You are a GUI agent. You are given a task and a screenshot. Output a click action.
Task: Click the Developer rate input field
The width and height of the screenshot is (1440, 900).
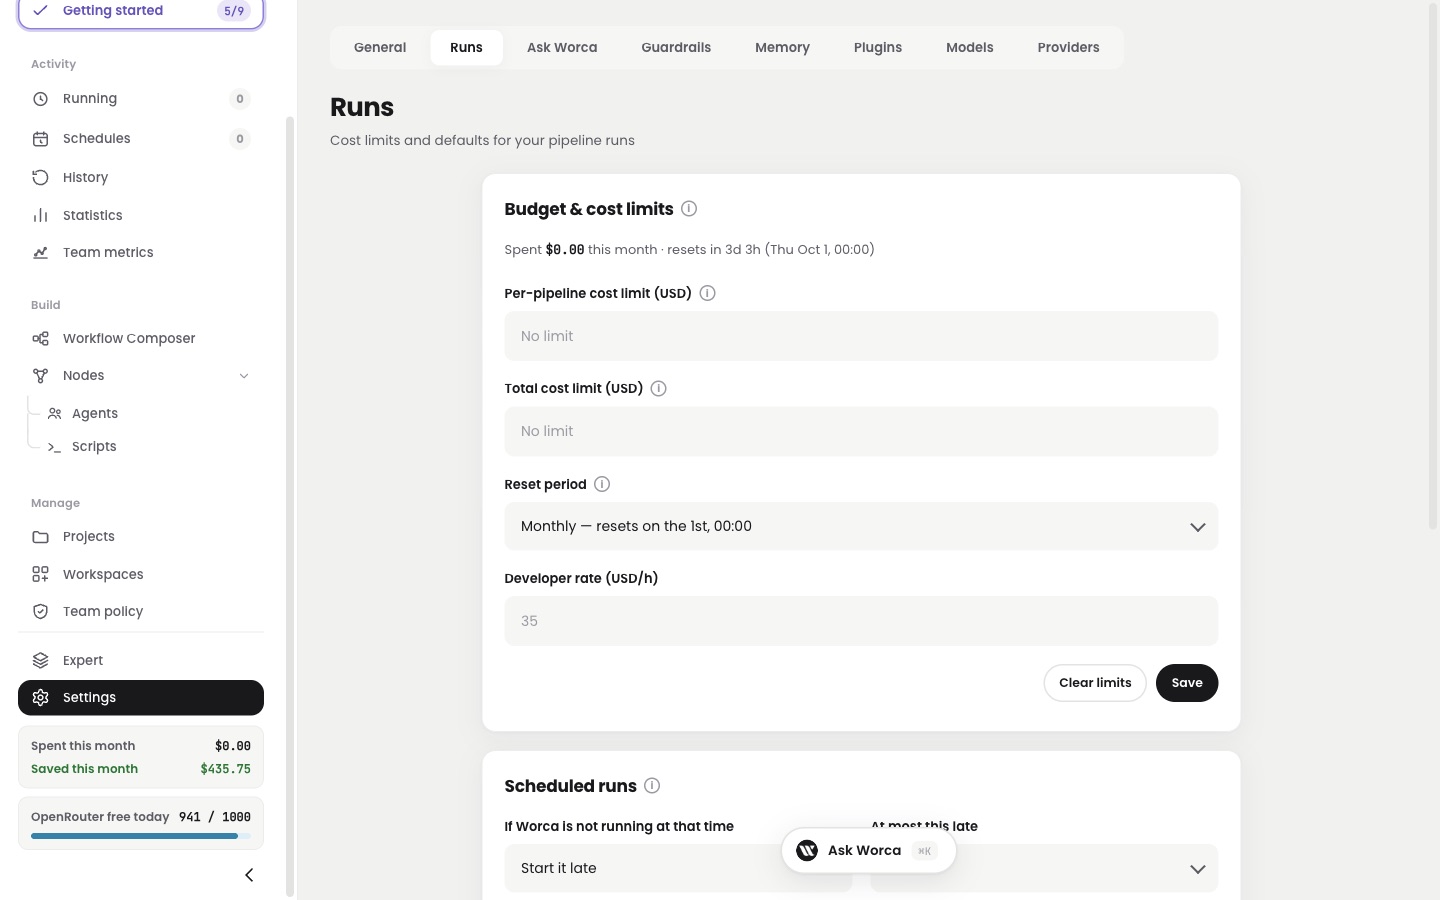point(861,621)
